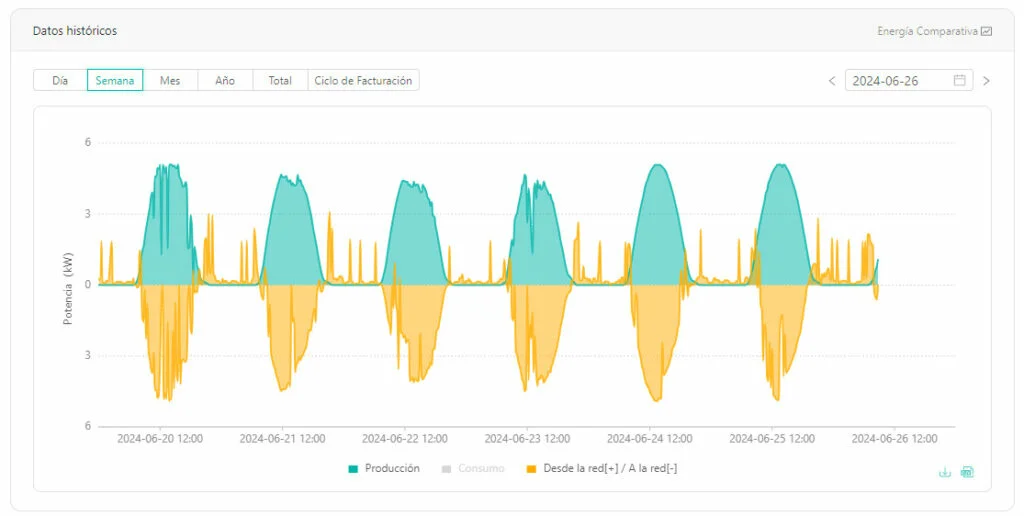Click axis label 2024-06-24 12:00
The height and width of the screenshot is (516, 1024).
click(650, 439)
